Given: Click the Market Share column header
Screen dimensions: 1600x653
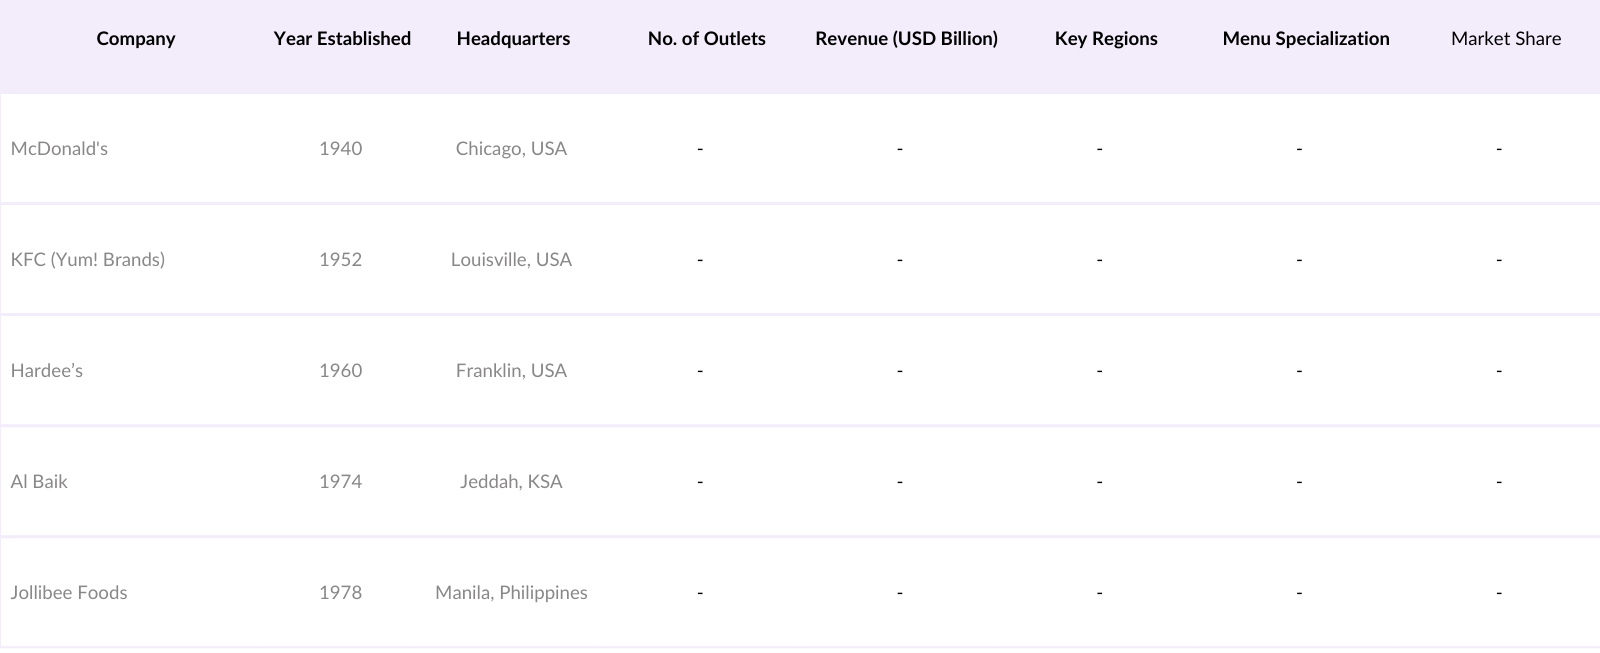Looking at the screenshot, I should [x=1506, y=39].
